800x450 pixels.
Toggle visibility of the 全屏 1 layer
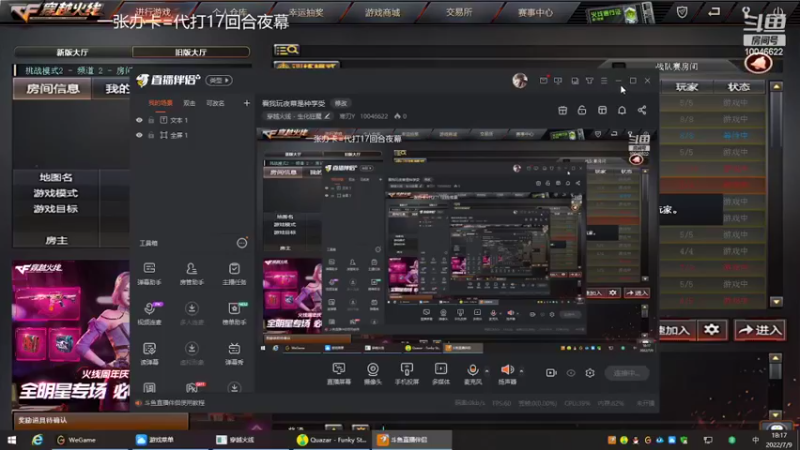tap(139, 135)
